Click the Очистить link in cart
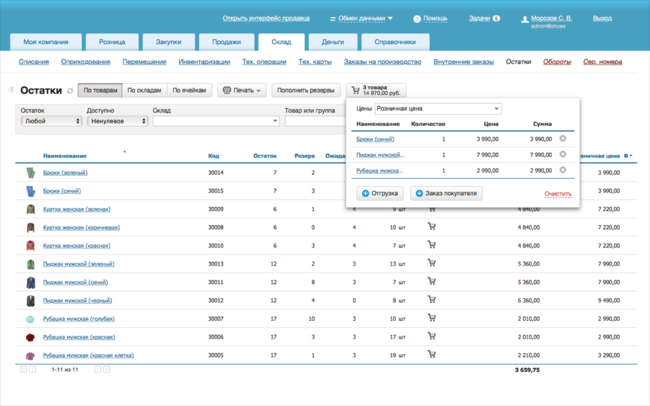Screen dimensions: 650x406 pyautogui.click(x=558, y=193)
